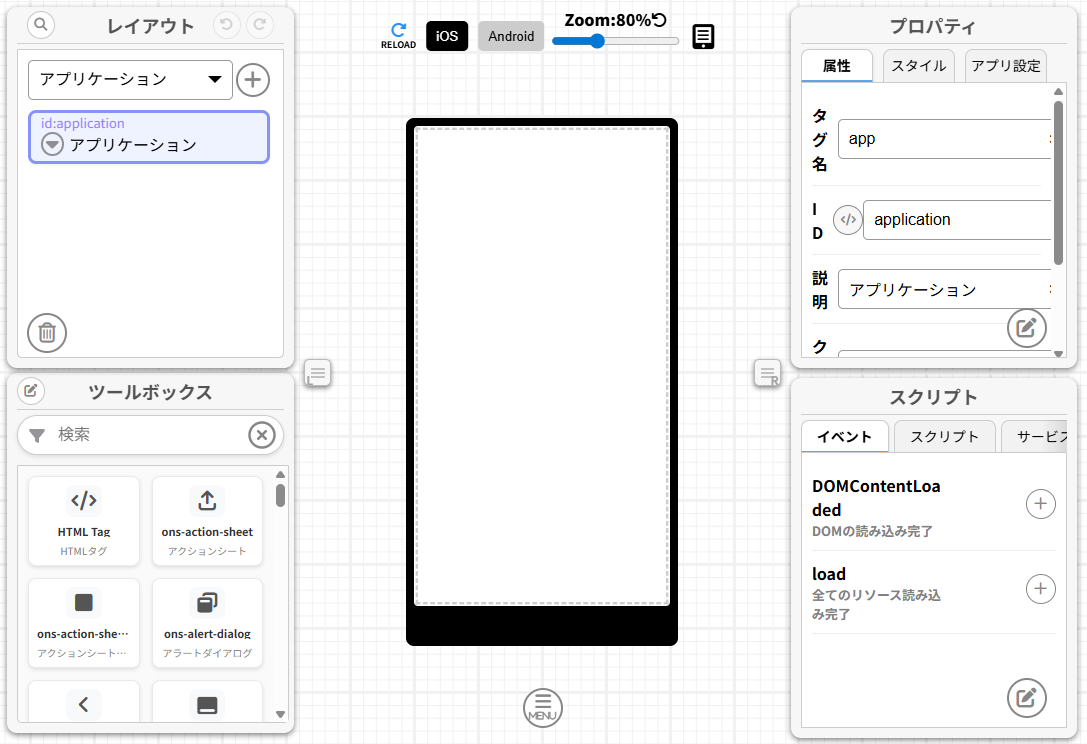Screen dimensions: 1087x744
Task: Toggle the right panel collapse handle
Action: coord(767,373)
